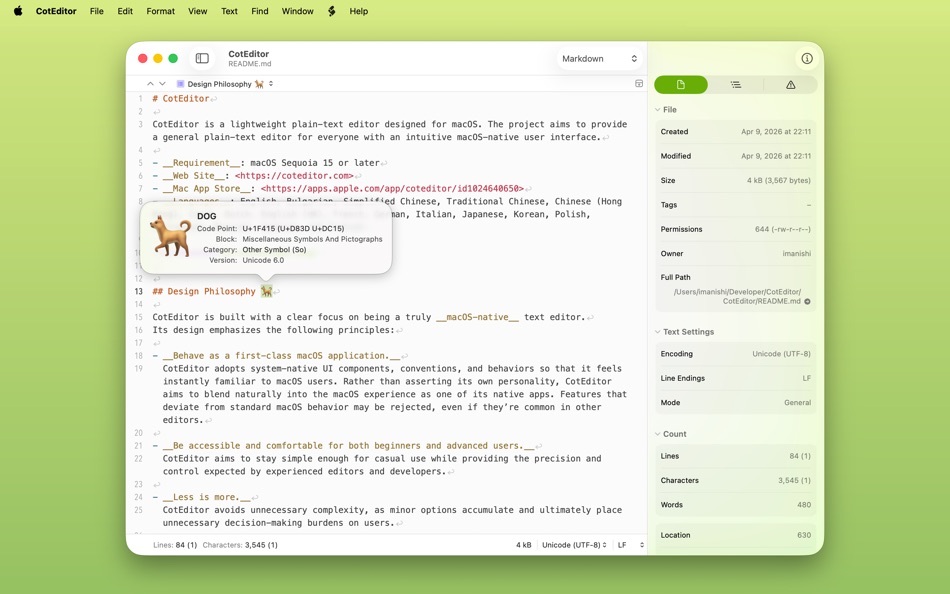Click the Modified row label
950x594 pixels.
point(676,156)
